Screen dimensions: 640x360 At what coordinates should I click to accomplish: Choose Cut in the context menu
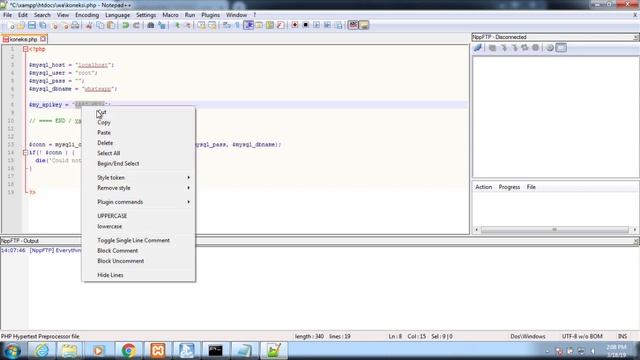[138, 112]
